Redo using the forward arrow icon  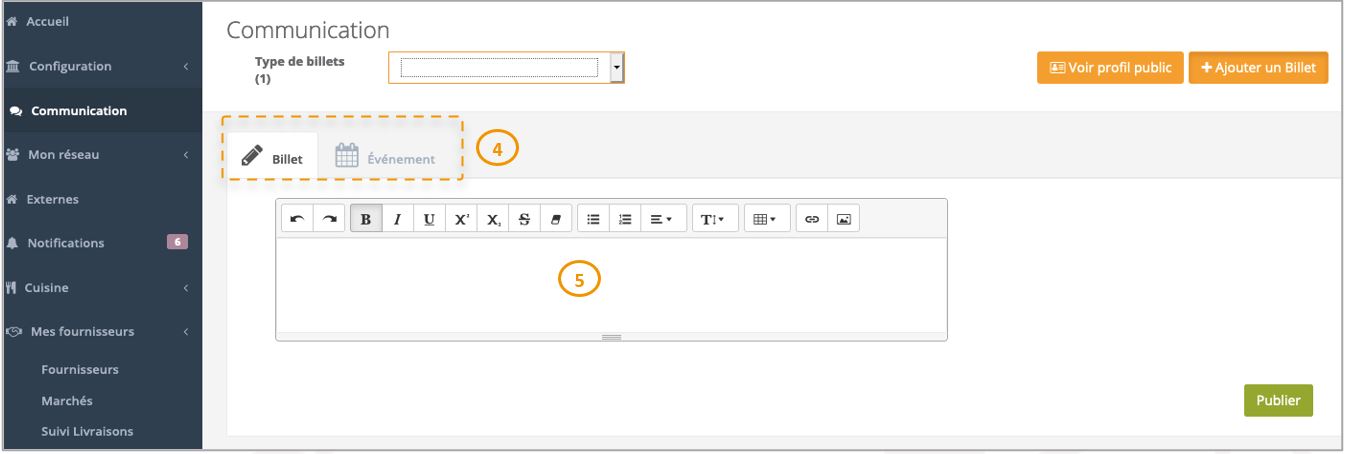pos(329,219)
